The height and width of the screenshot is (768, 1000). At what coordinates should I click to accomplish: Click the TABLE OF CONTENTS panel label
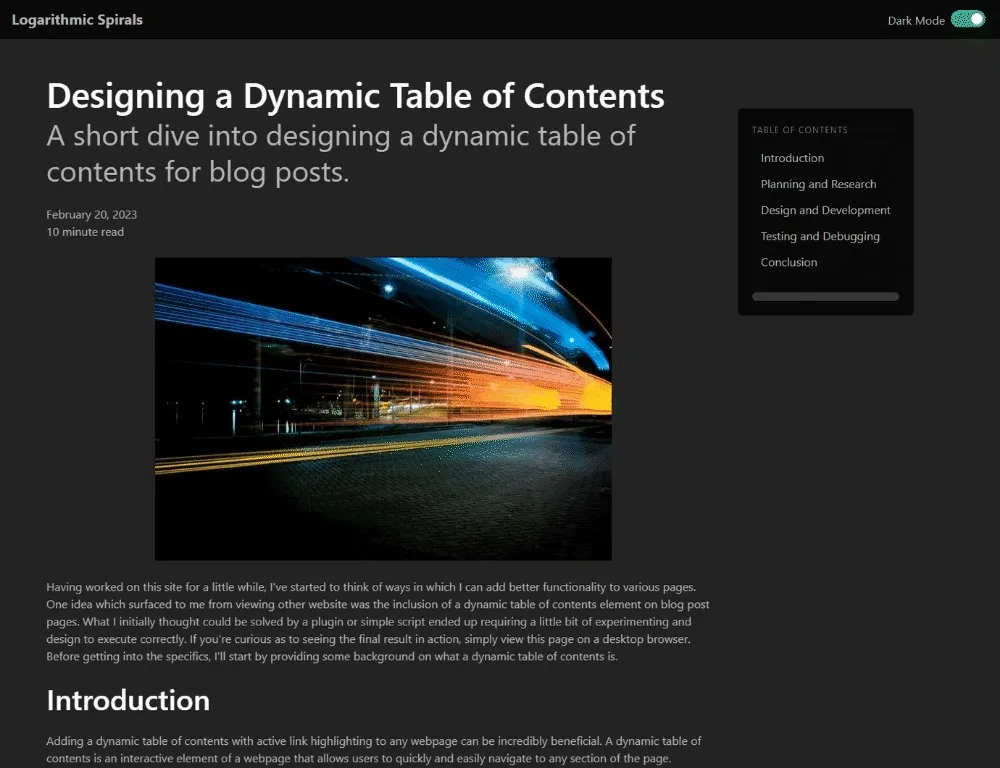[x=799, y=130]
